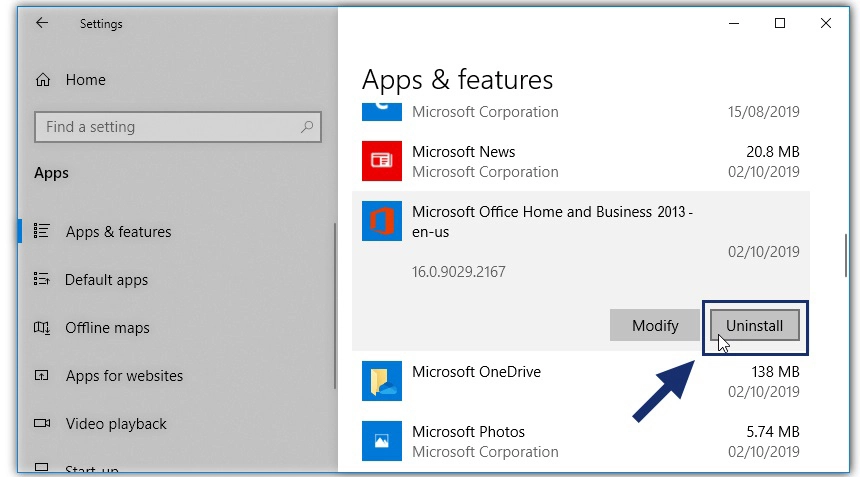Select the Apps for websites icon
This screenshot has width=860, height=477.
pos(42,376)
